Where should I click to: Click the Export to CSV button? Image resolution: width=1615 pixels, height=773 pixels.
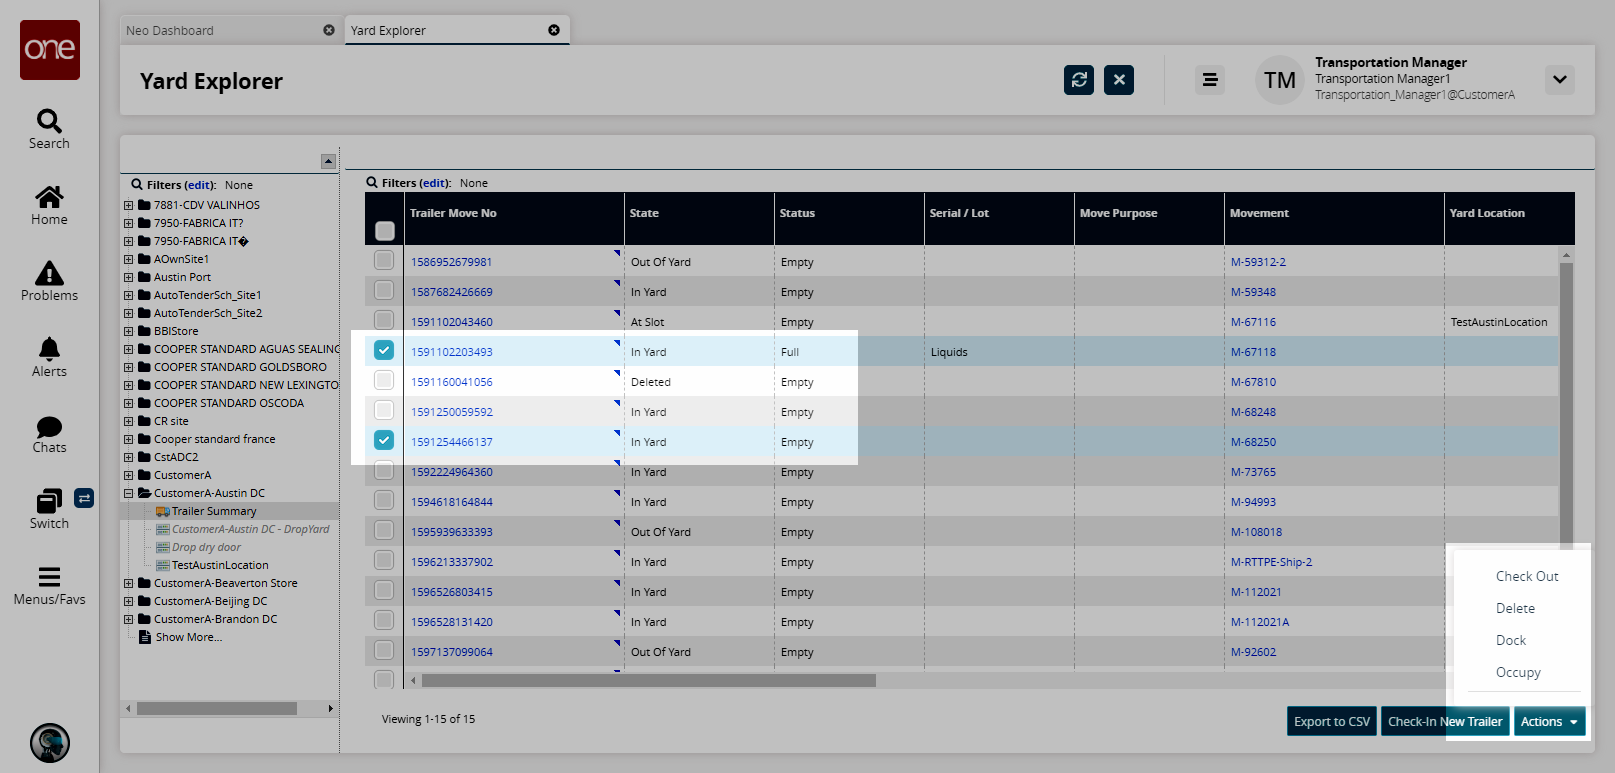click(1331, 721)
